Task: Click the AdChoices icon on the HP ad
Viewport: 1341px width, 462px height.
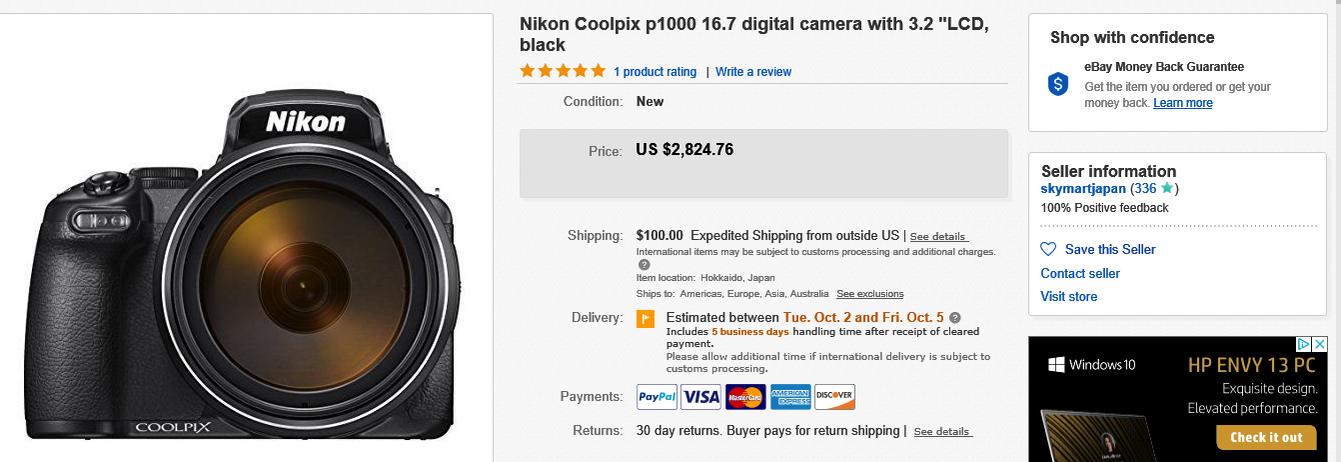Action: click(x=1303, y=344)
